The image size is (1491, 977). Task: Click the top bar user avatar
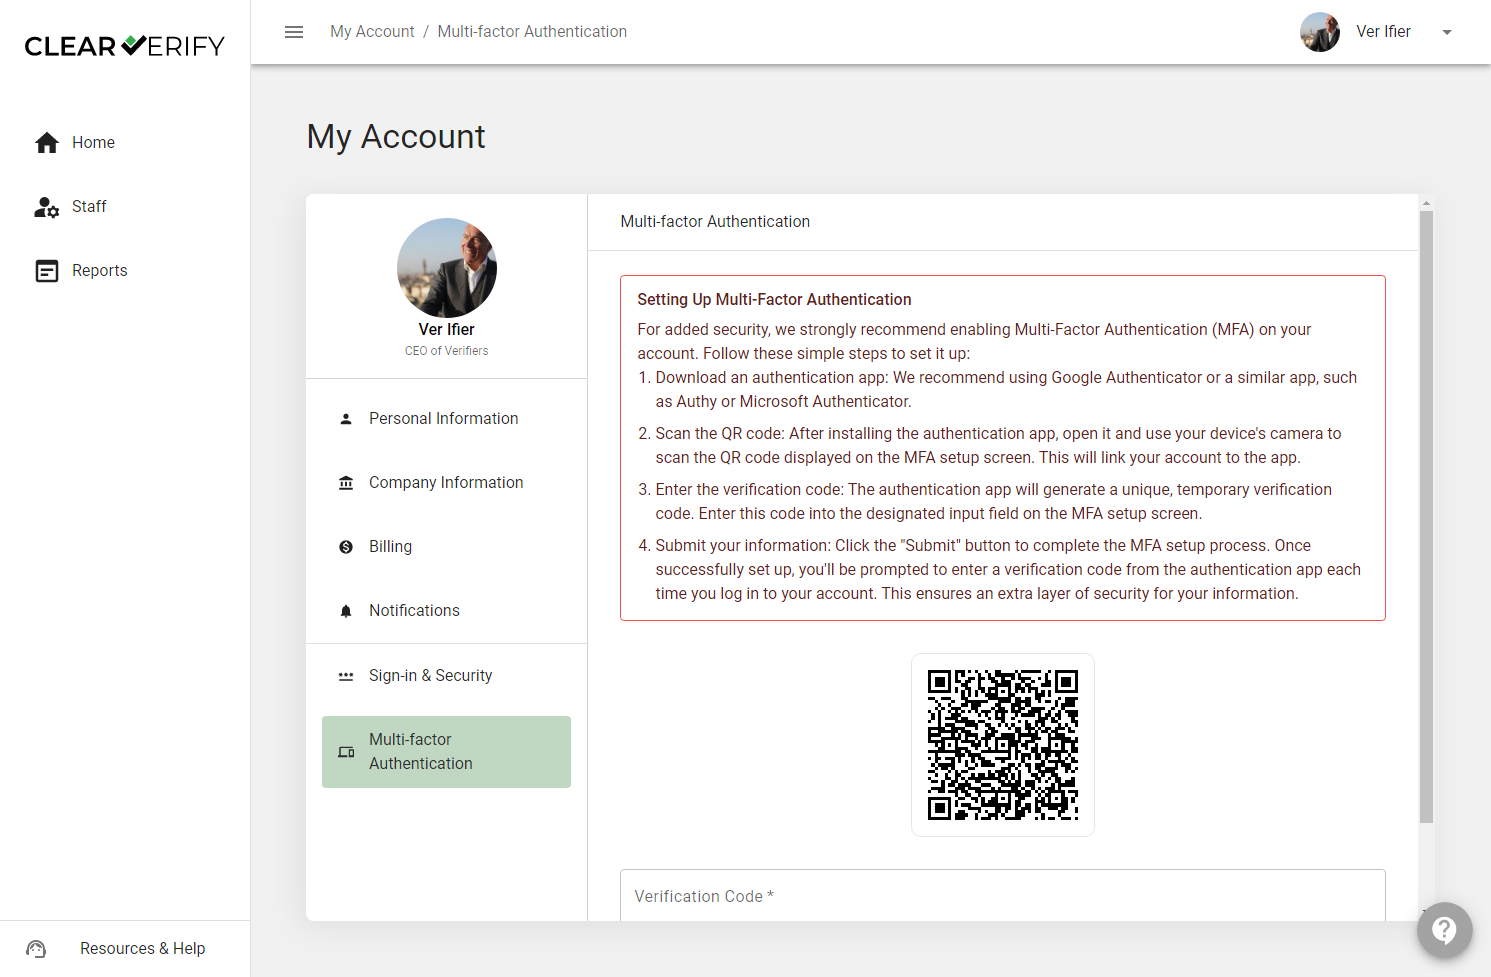[1320, 32]
